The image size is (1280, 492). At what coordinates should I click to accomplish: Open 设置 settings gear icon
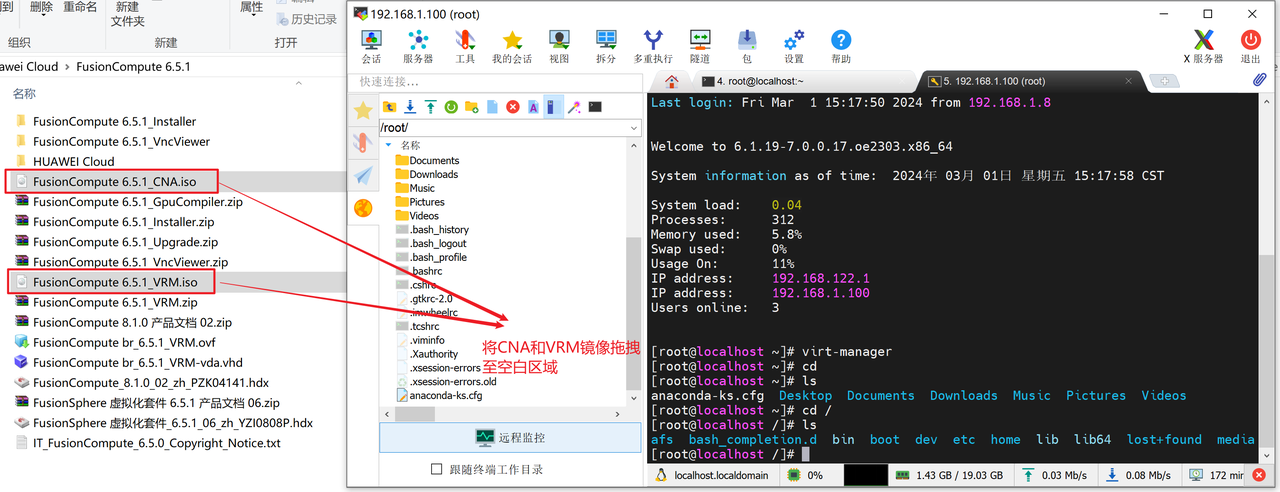794,46
